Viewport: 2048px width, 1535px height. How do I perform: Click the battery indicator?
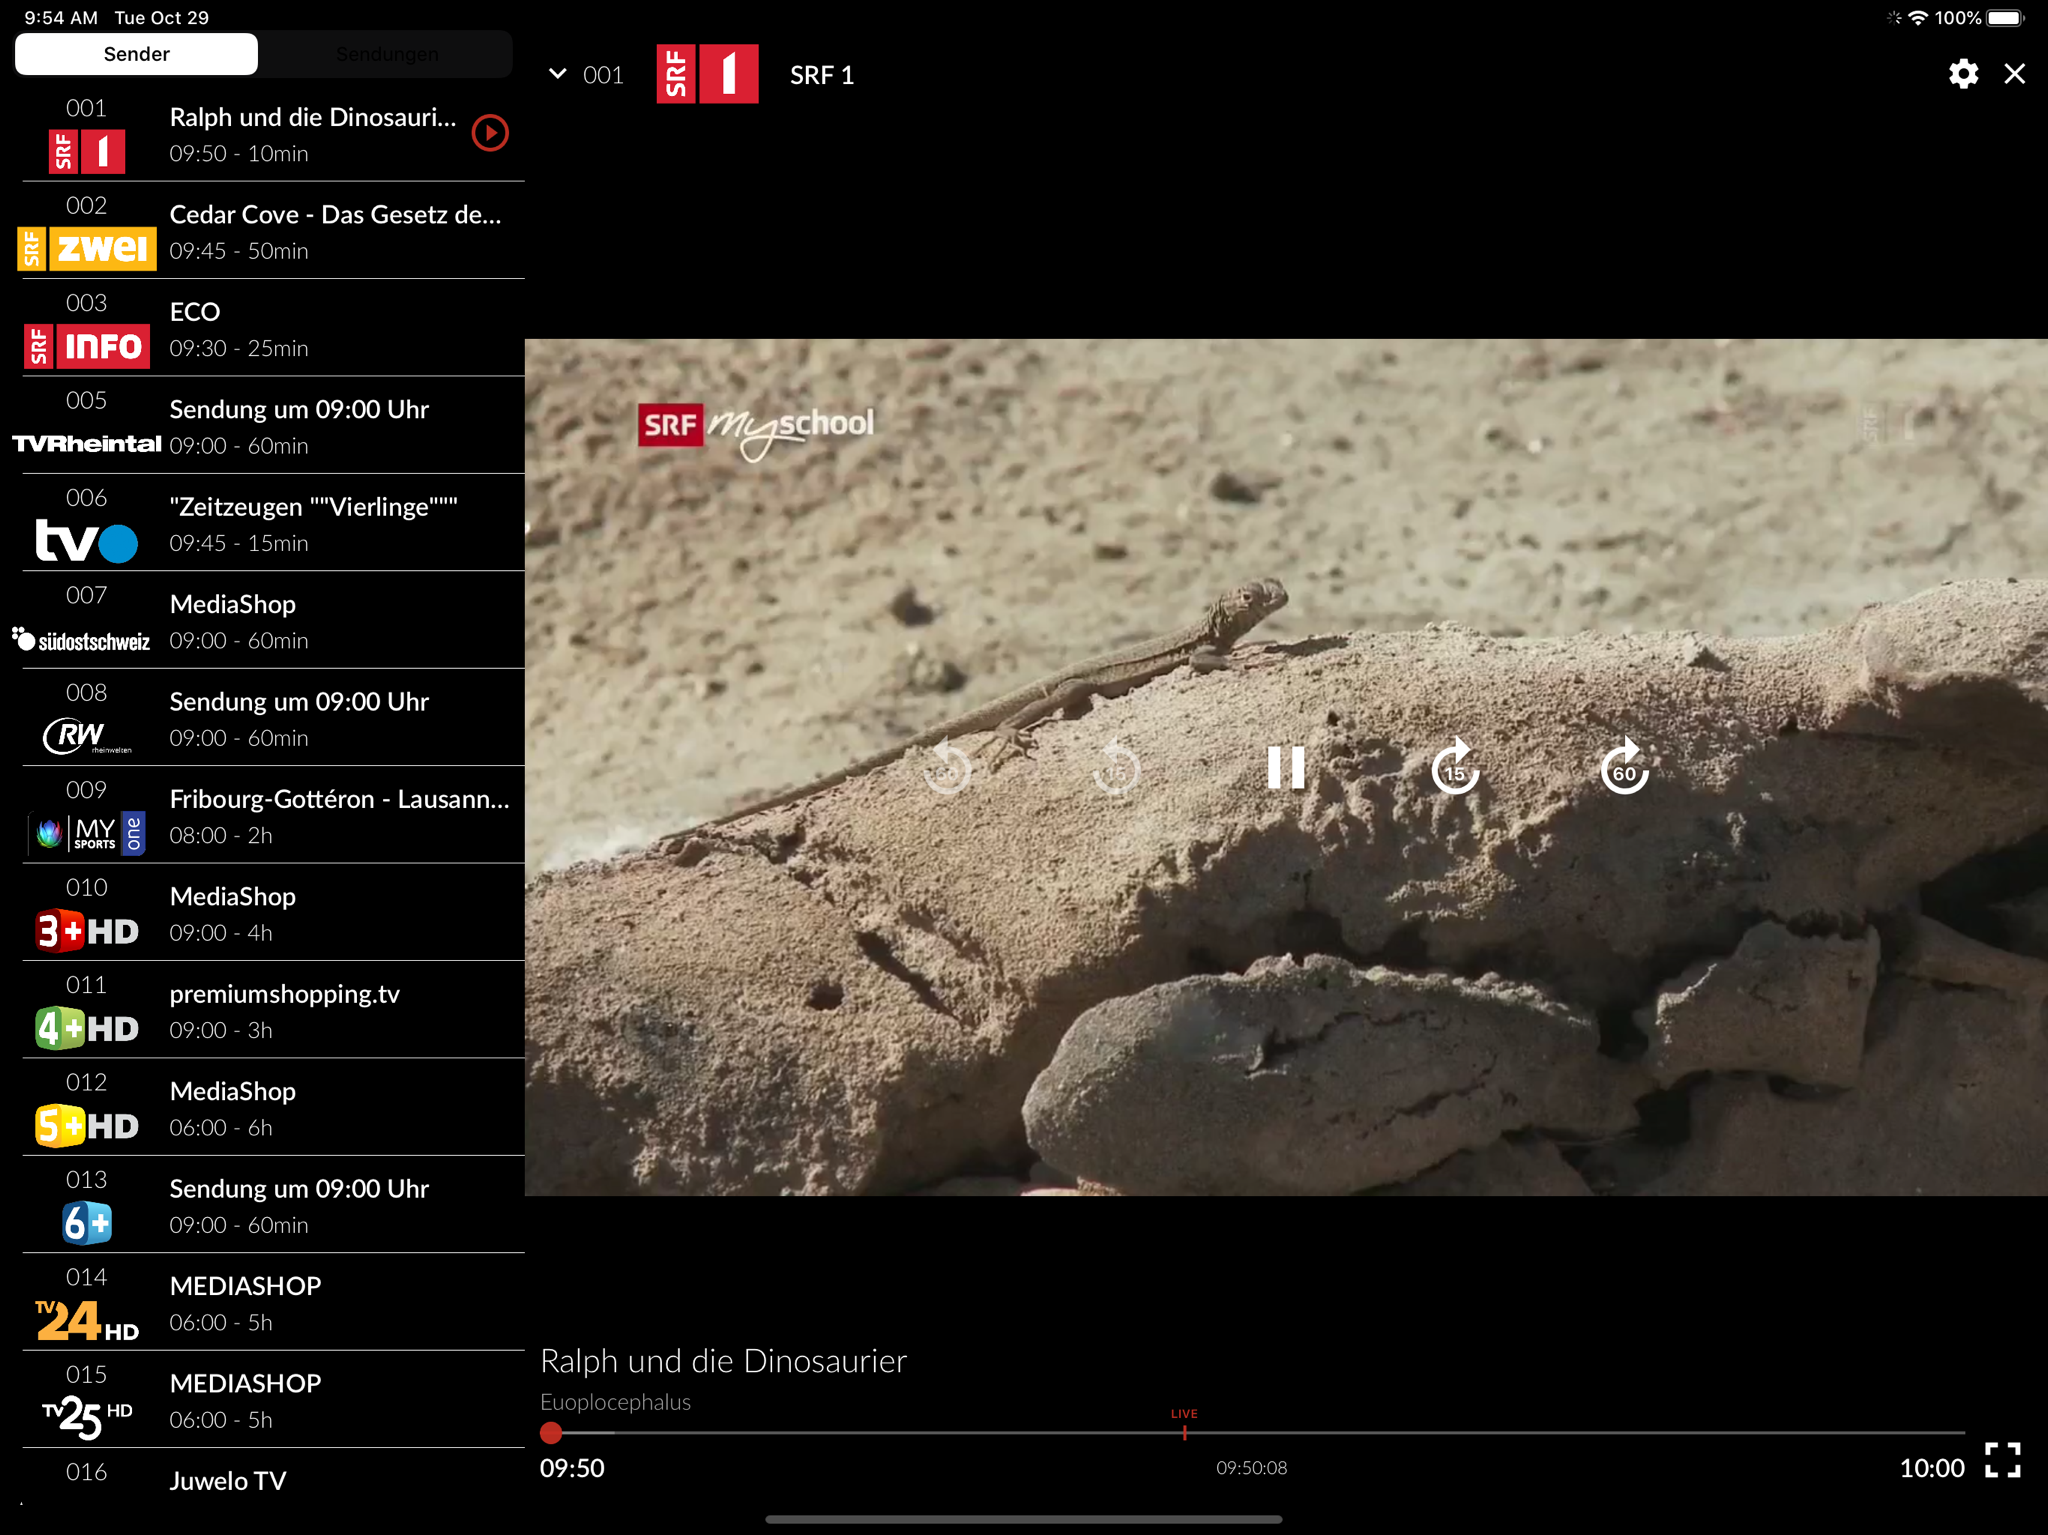(x=2006, y=18)
